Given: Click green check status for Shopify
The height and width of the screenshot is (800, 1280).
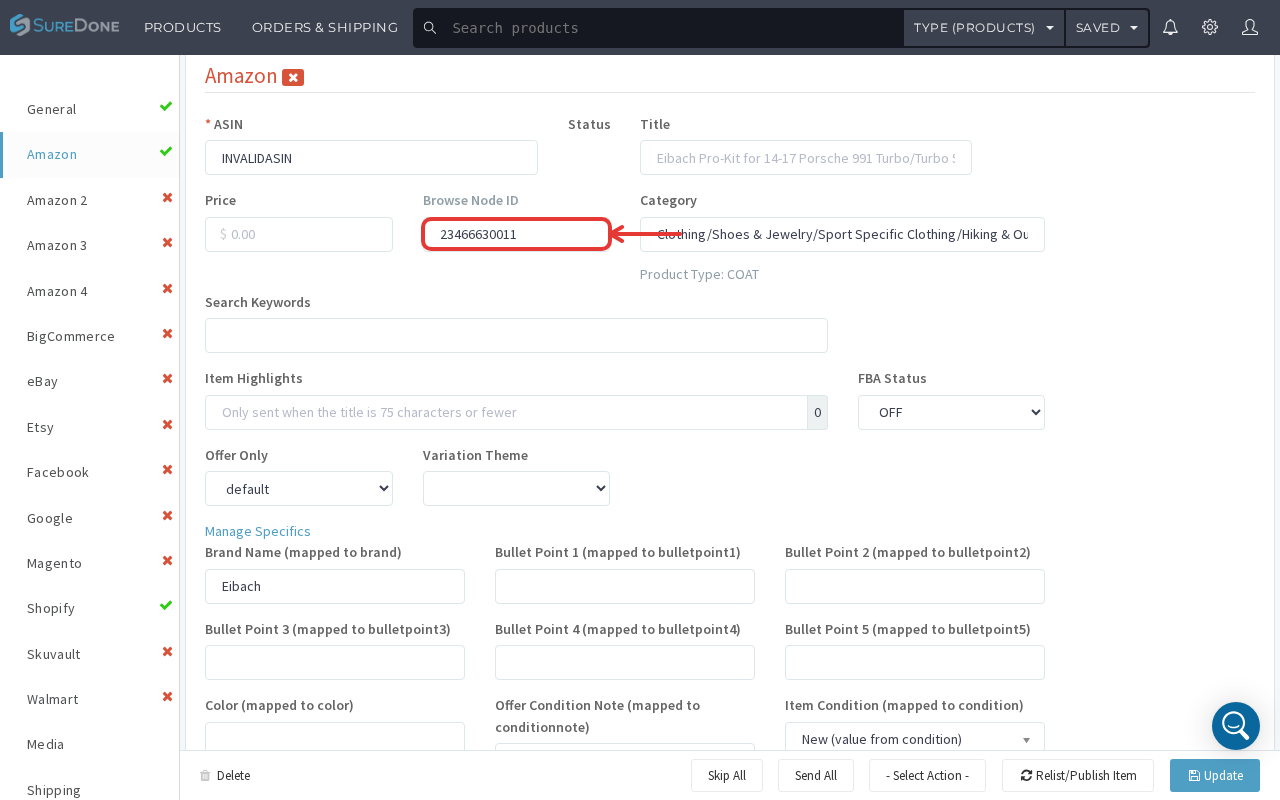Looking at the screenshot, I should [x=166, y=606].
